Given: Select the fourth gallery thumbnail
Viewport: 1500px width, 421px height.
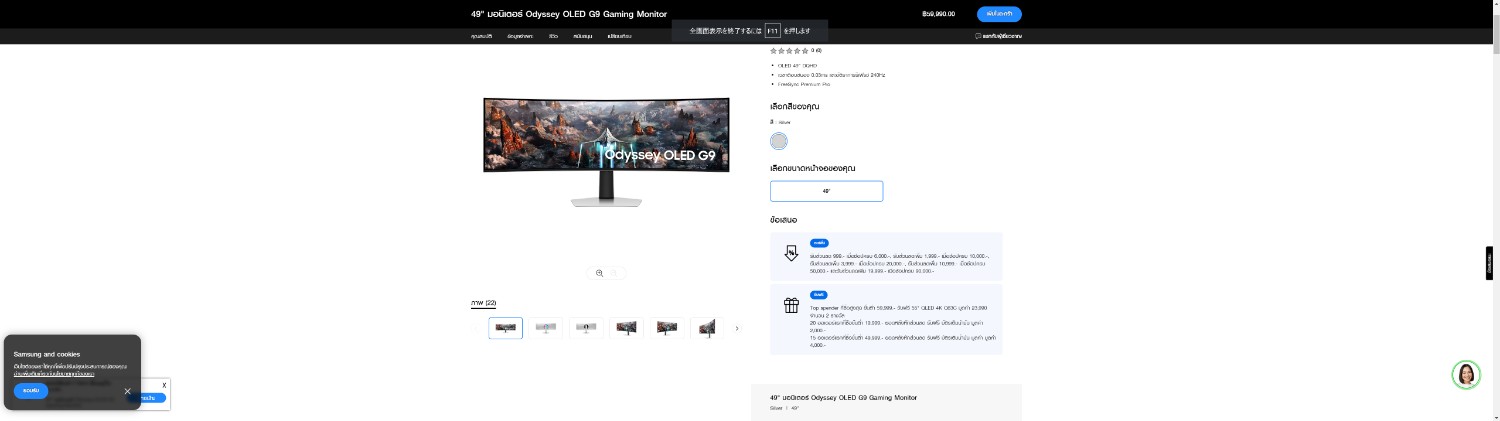Looking at the screenshot, I should click(626, 328).
